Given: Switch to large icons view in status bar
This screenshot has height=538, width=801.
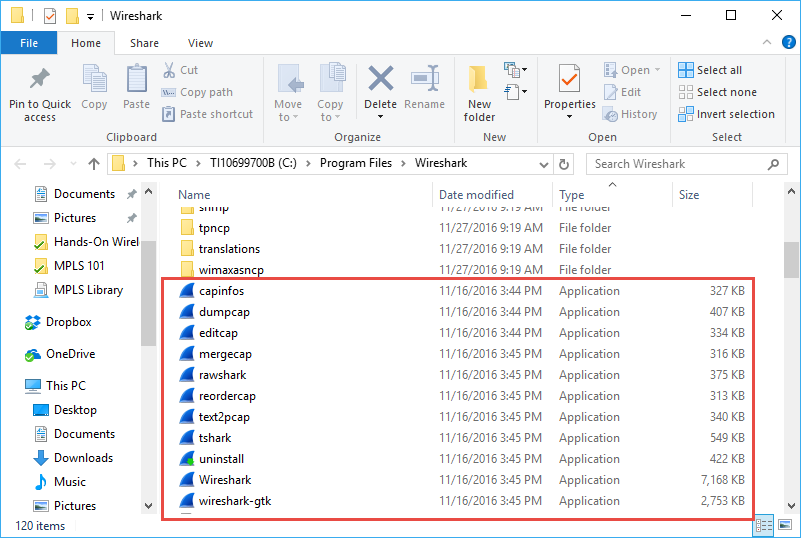Looking at the screenshot, I should click(784, 525).
